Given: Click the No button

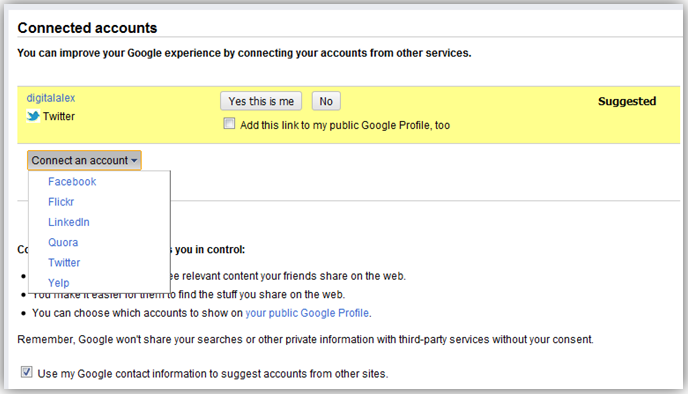Looking at the screenshot, I should click(x=326, y=101).
